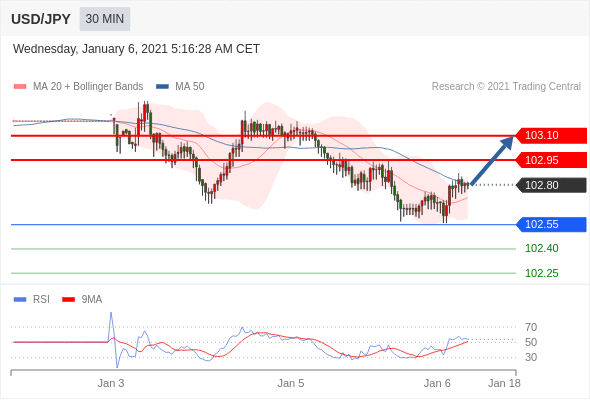Click the 30 MIN timeframe button
The image size is (590, 400).
click(105, 19)
